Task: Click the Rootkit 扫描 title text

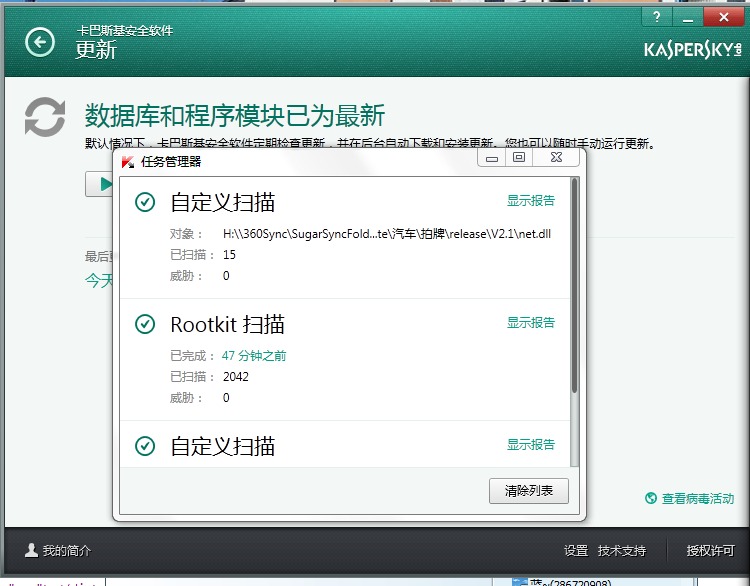Action: [228, 324]
